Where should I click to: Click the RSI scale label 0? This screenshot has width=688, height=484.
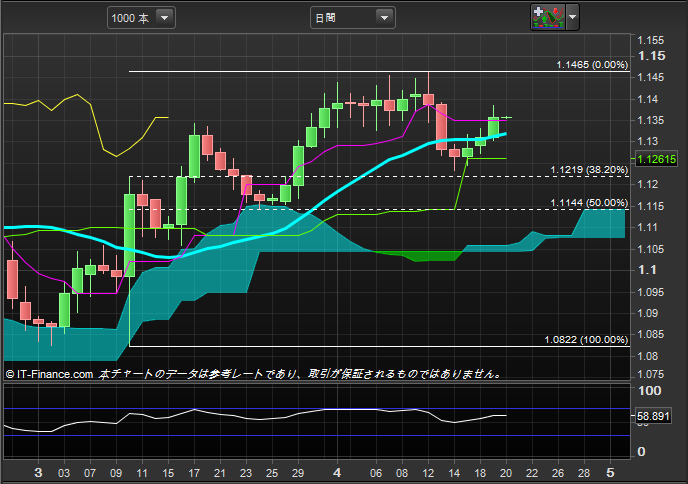(641, 452)
